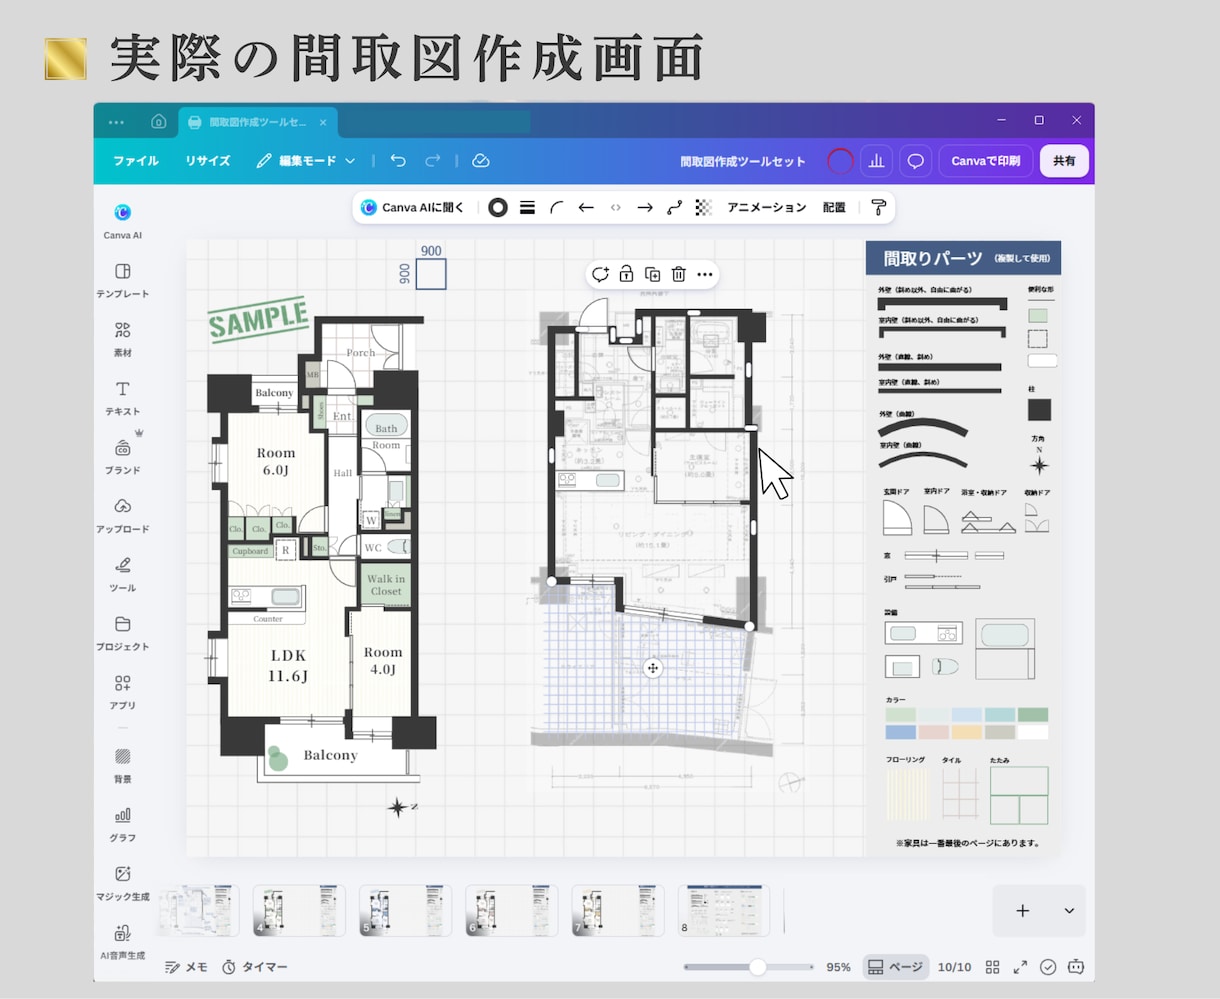This screenshot has width=1220, height=999.
Task: Click the 共有 (Share) button
Action: (1064, 161)
